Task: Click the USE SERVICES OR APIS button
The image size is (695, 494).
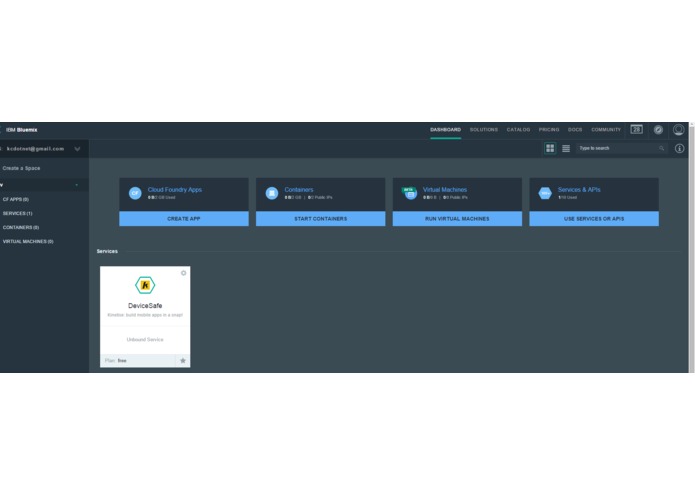Action: [x=594, y=219]
